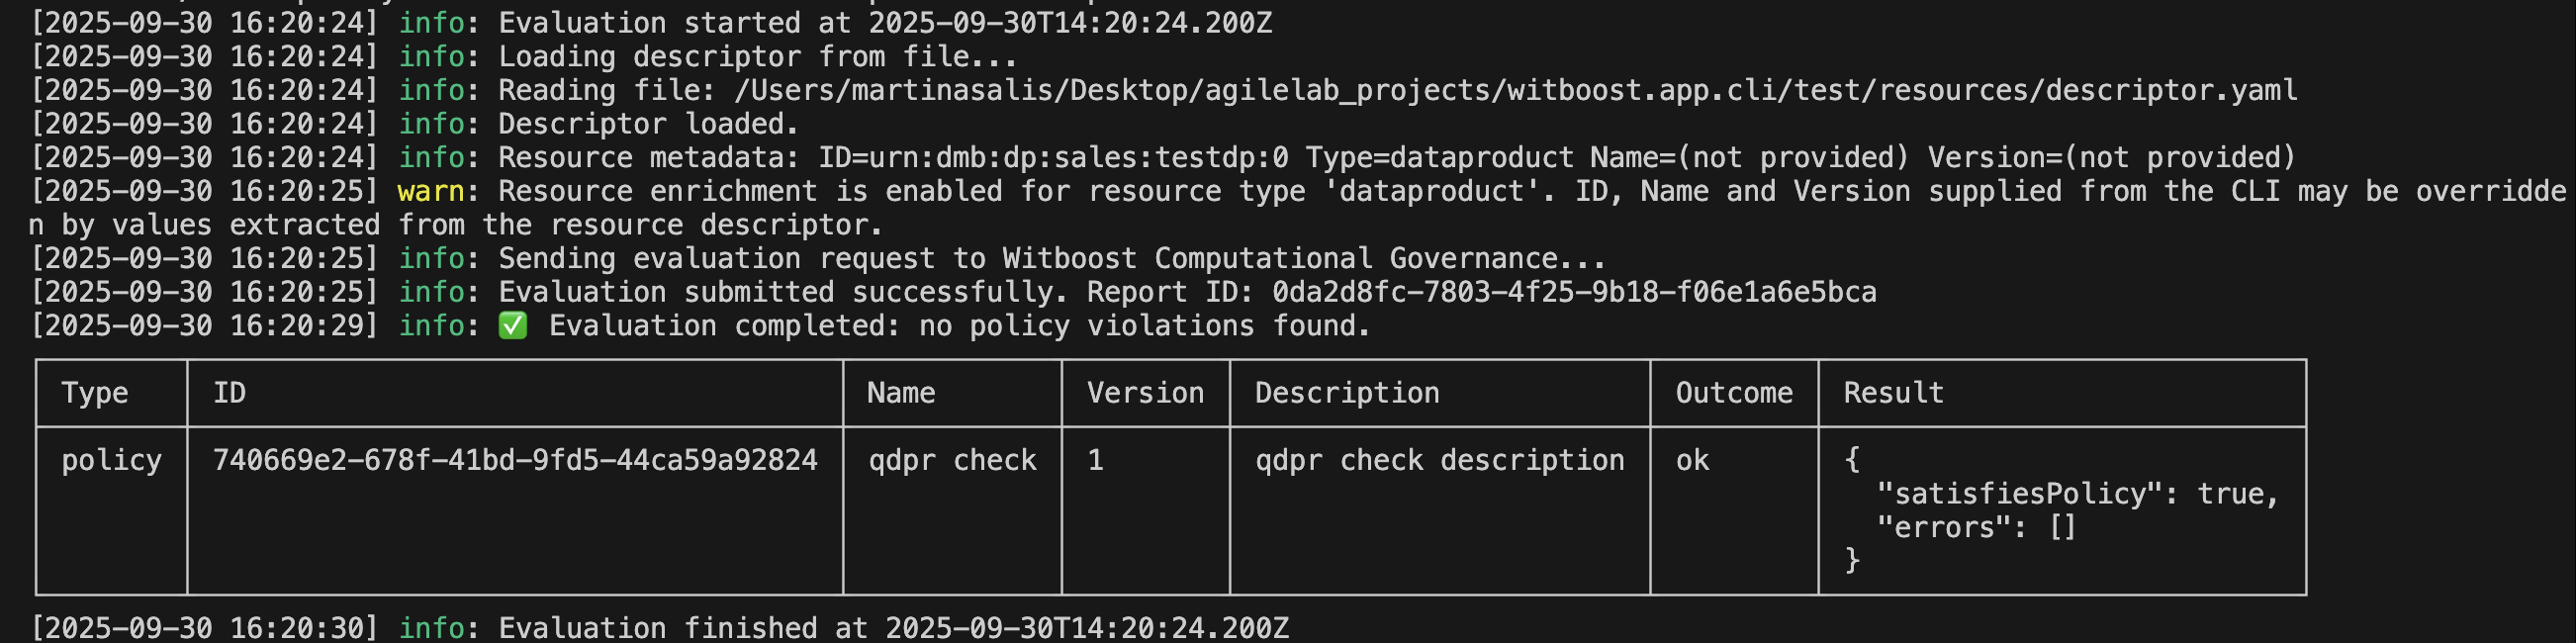Click the 'ok' outcome cell
2576x643 pixels.
coord(1692,460)
